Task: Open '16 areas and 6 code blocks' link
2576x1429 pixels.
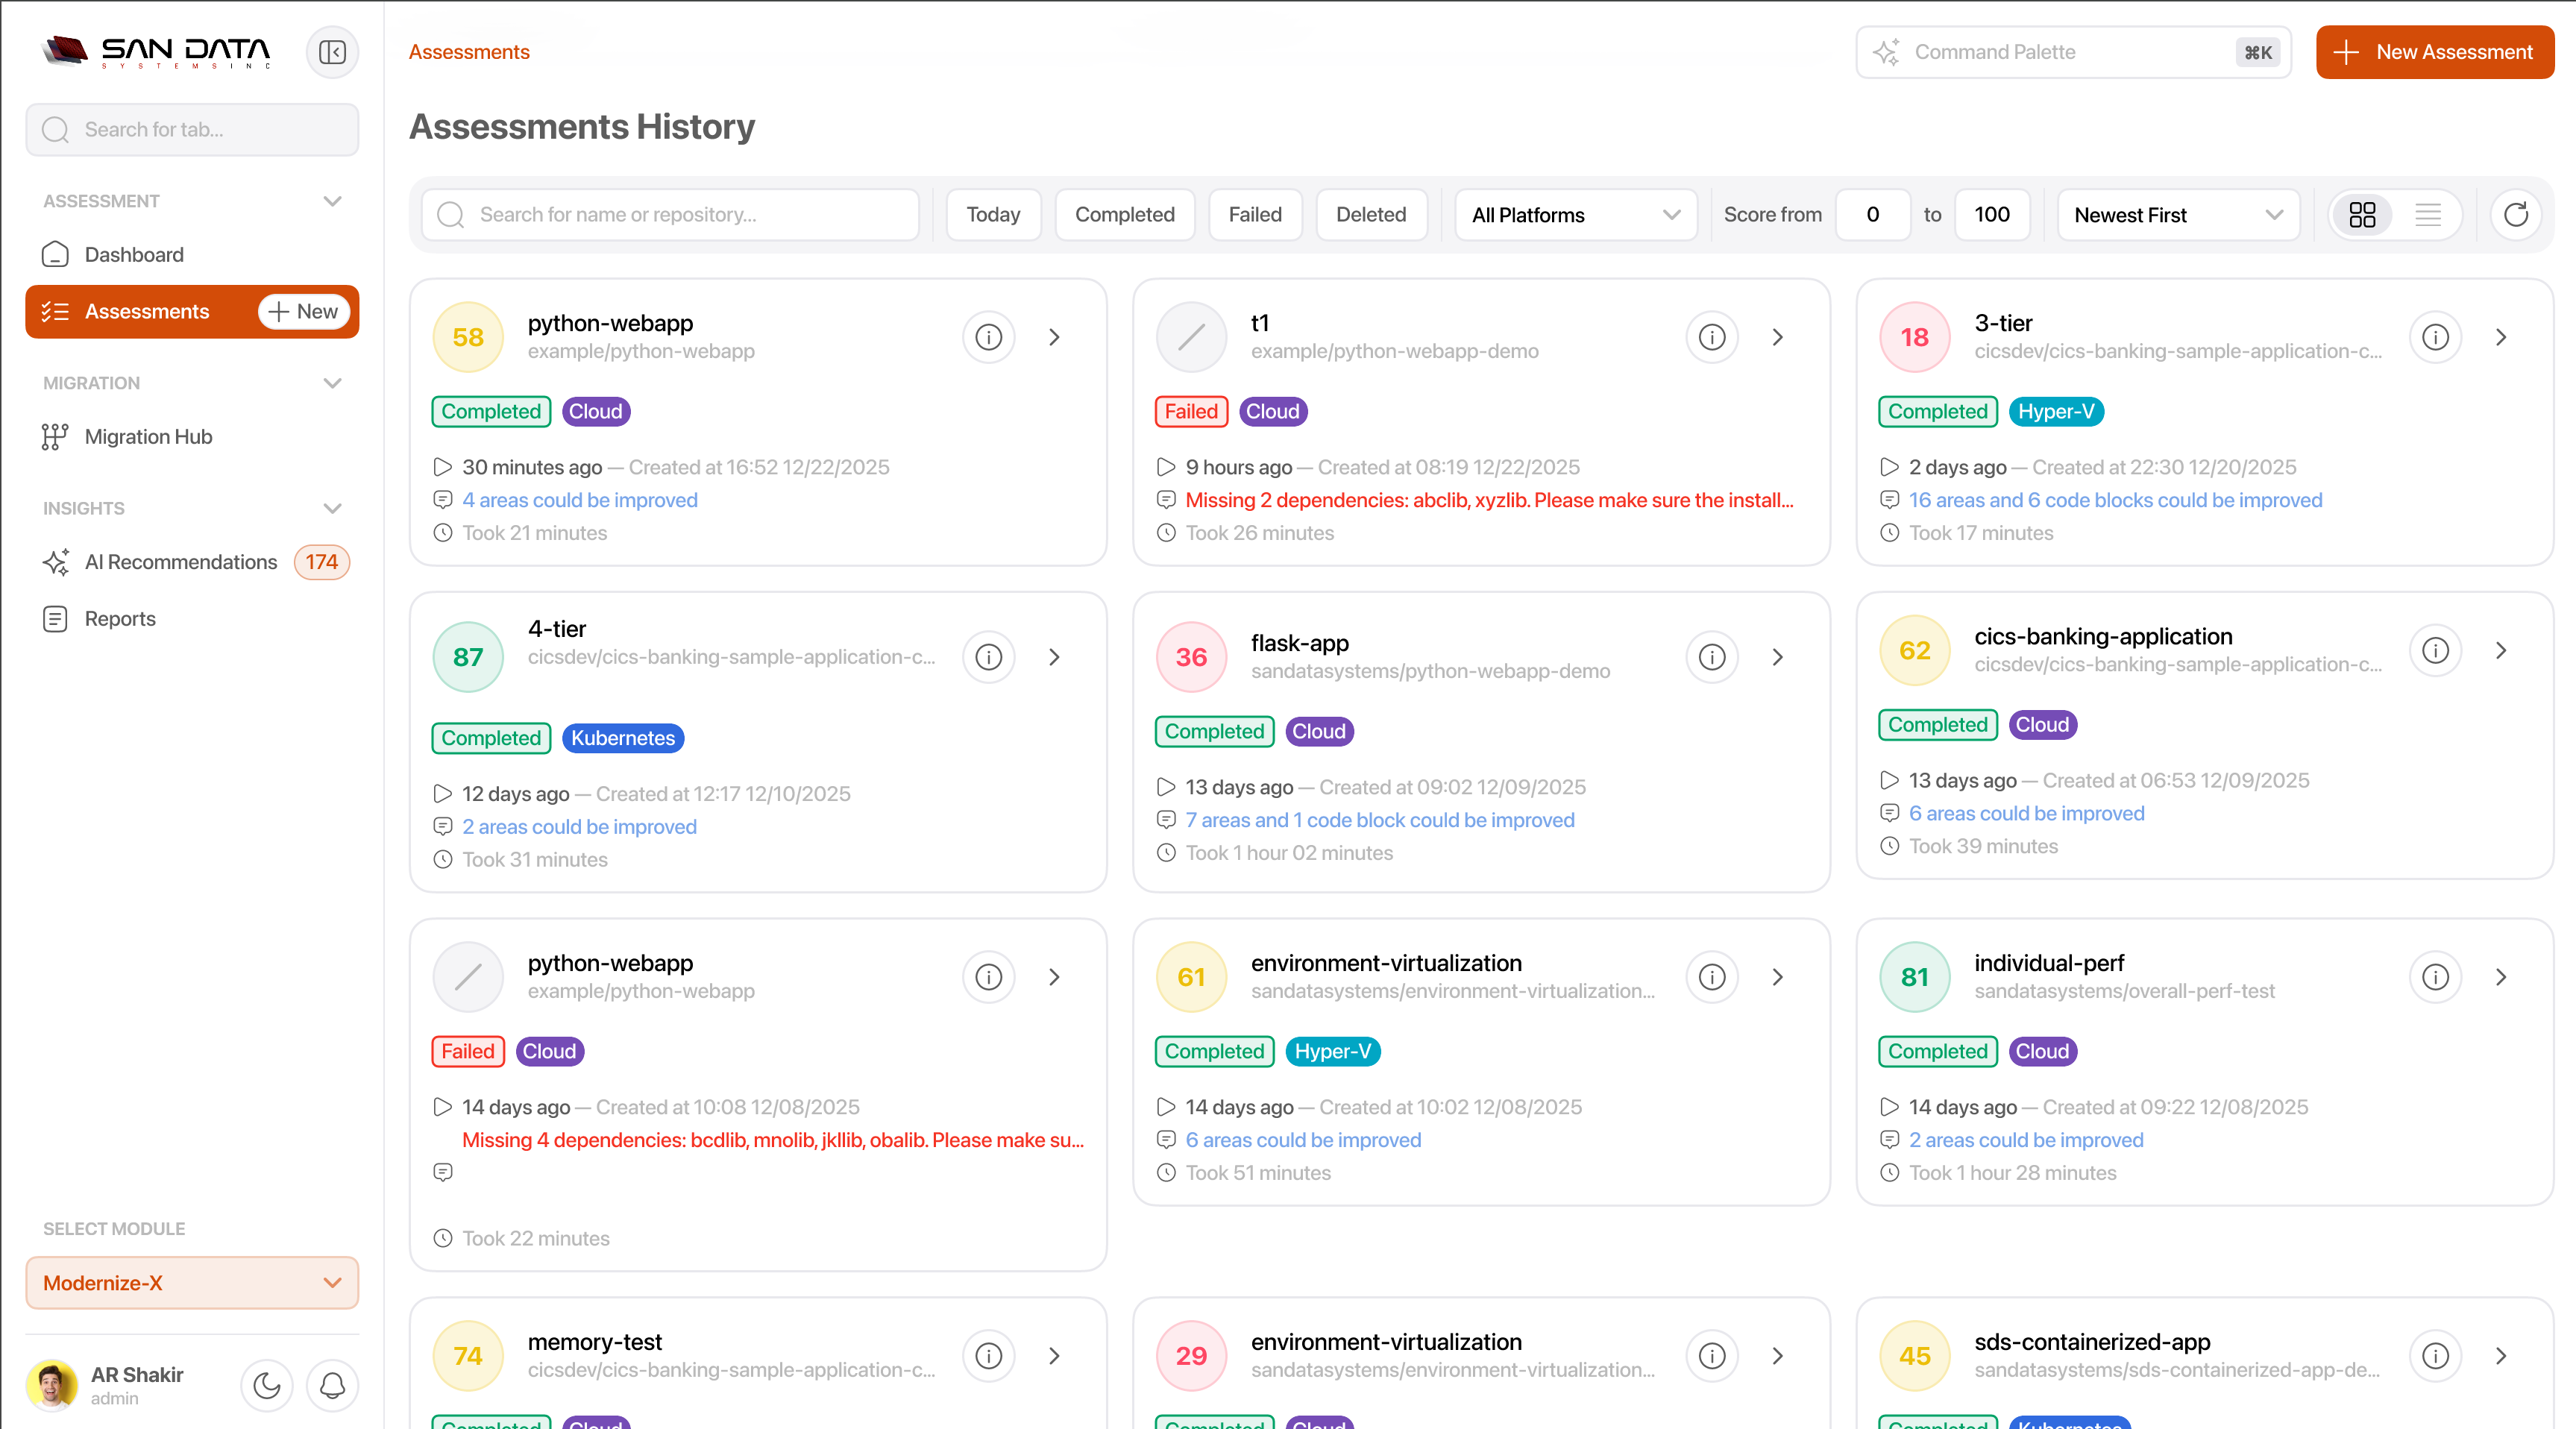Action: 2115,500
